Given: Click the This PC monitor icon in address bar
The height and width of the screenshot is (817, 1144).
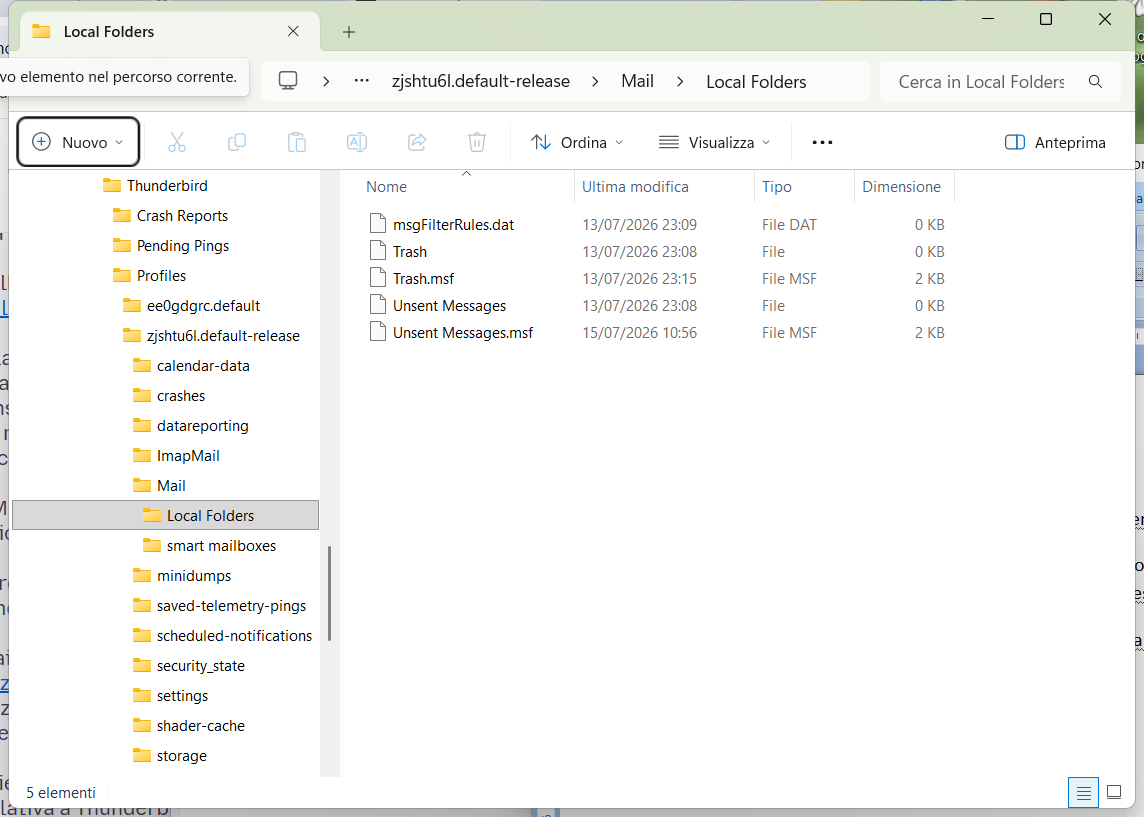Looking at the screenshot, I should click(x=288, y=81).
